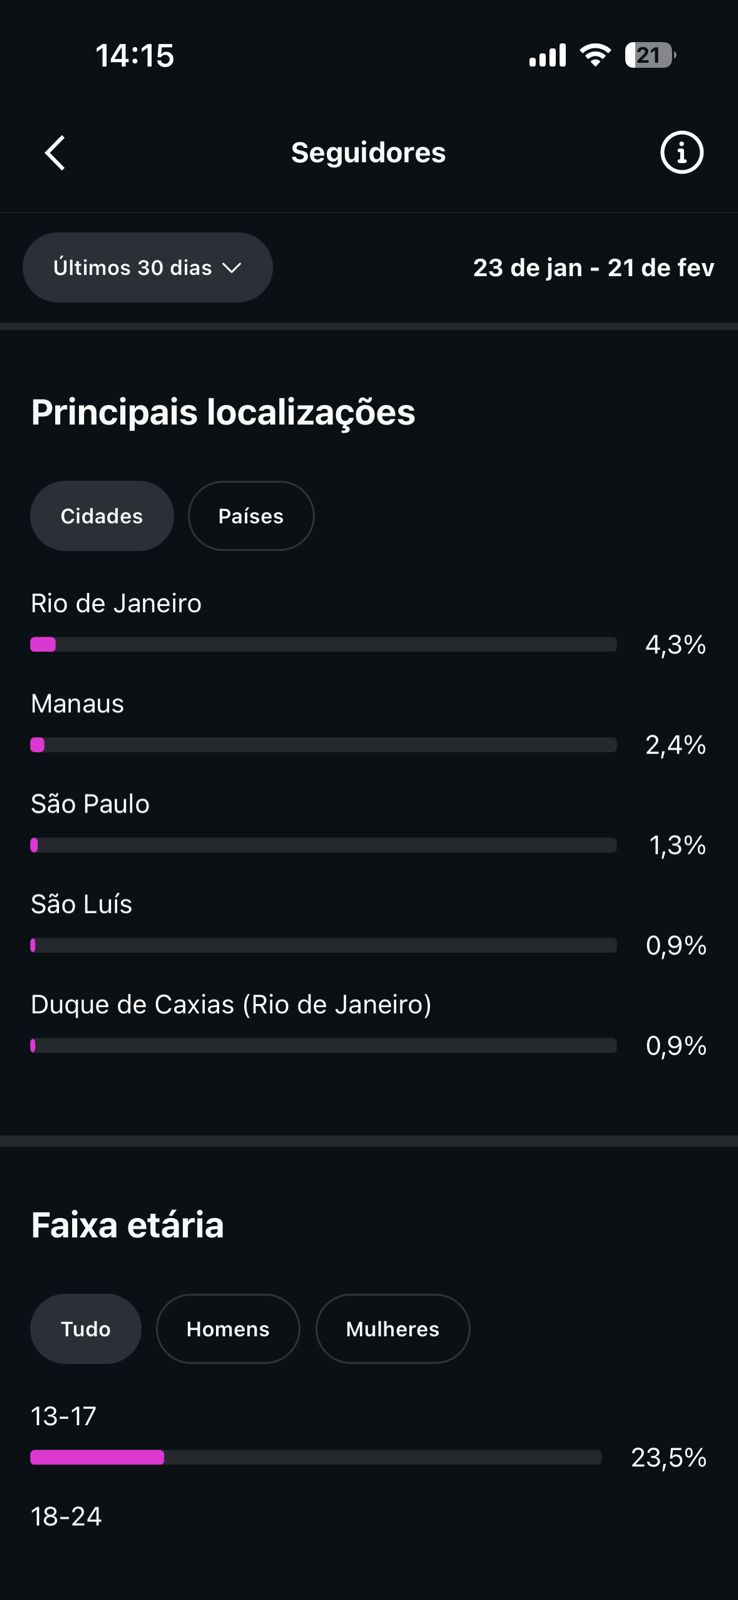This screenshot has height=1600, width=738.
Task: Tap the 23 de jan - 21 de fev date range
Action: coord(593,268)
